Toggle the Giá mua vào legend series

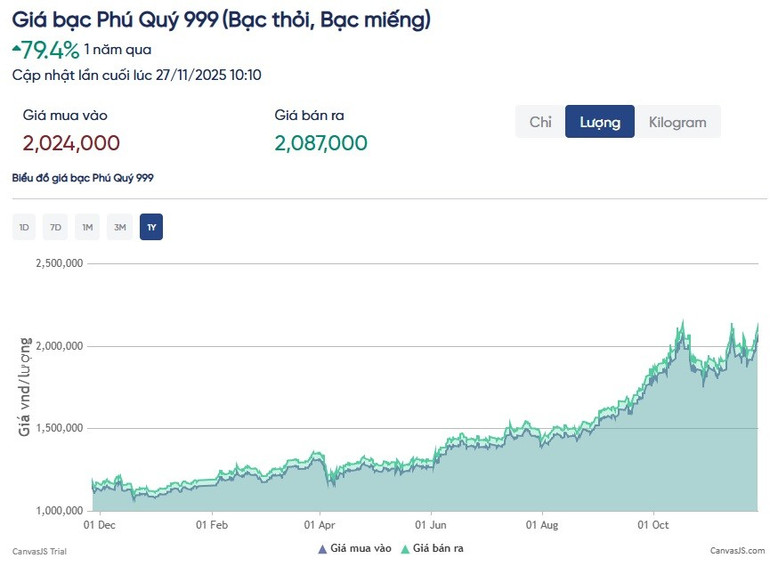coord(354,548)
